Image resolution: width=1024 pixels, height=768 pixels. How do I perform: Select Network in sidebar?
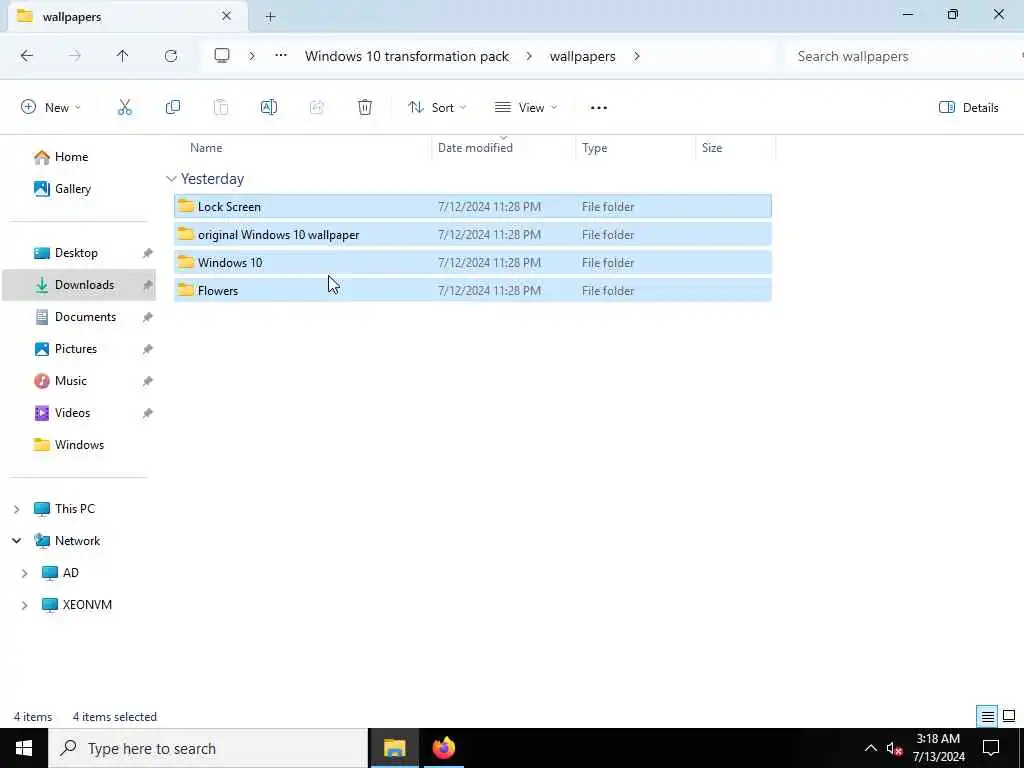(x=77, y=541)
